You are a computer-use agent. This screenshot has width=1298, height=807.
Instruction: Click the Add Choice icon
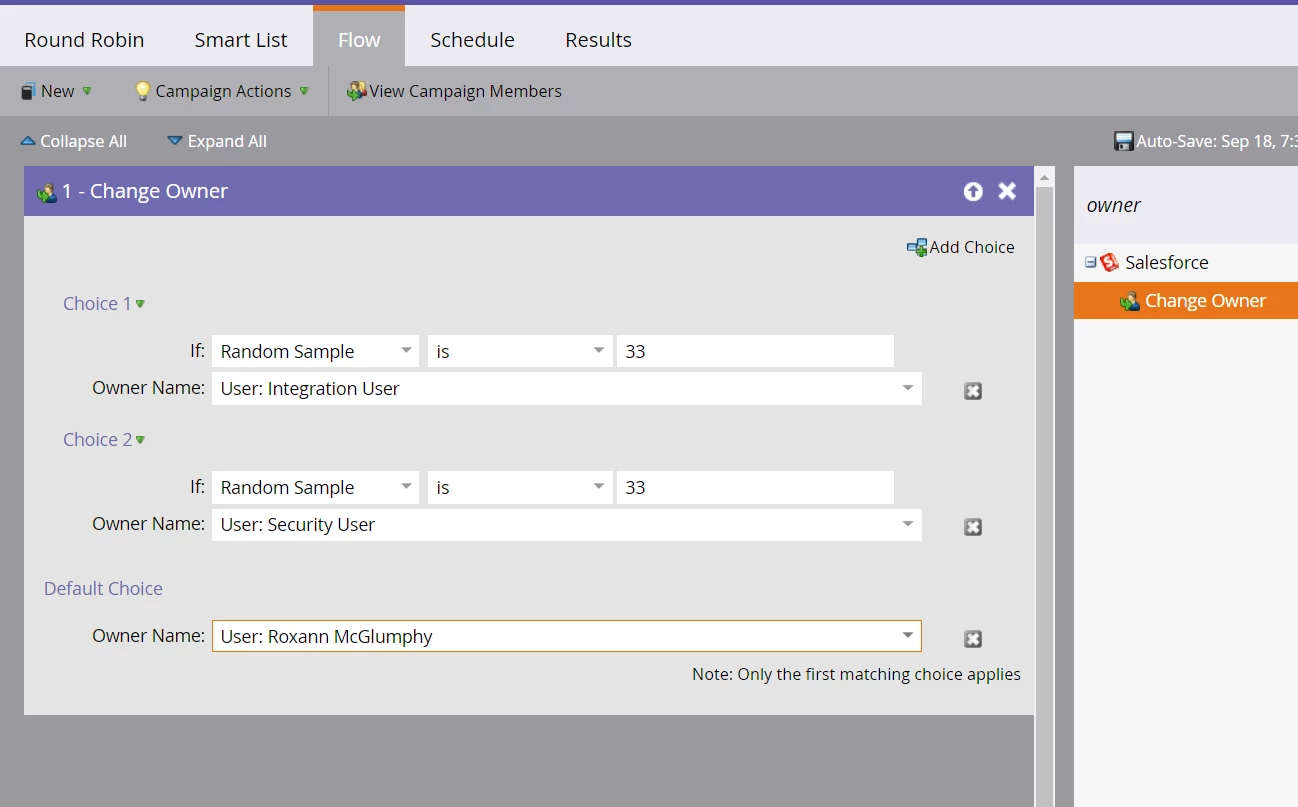[x=916, y=247]
